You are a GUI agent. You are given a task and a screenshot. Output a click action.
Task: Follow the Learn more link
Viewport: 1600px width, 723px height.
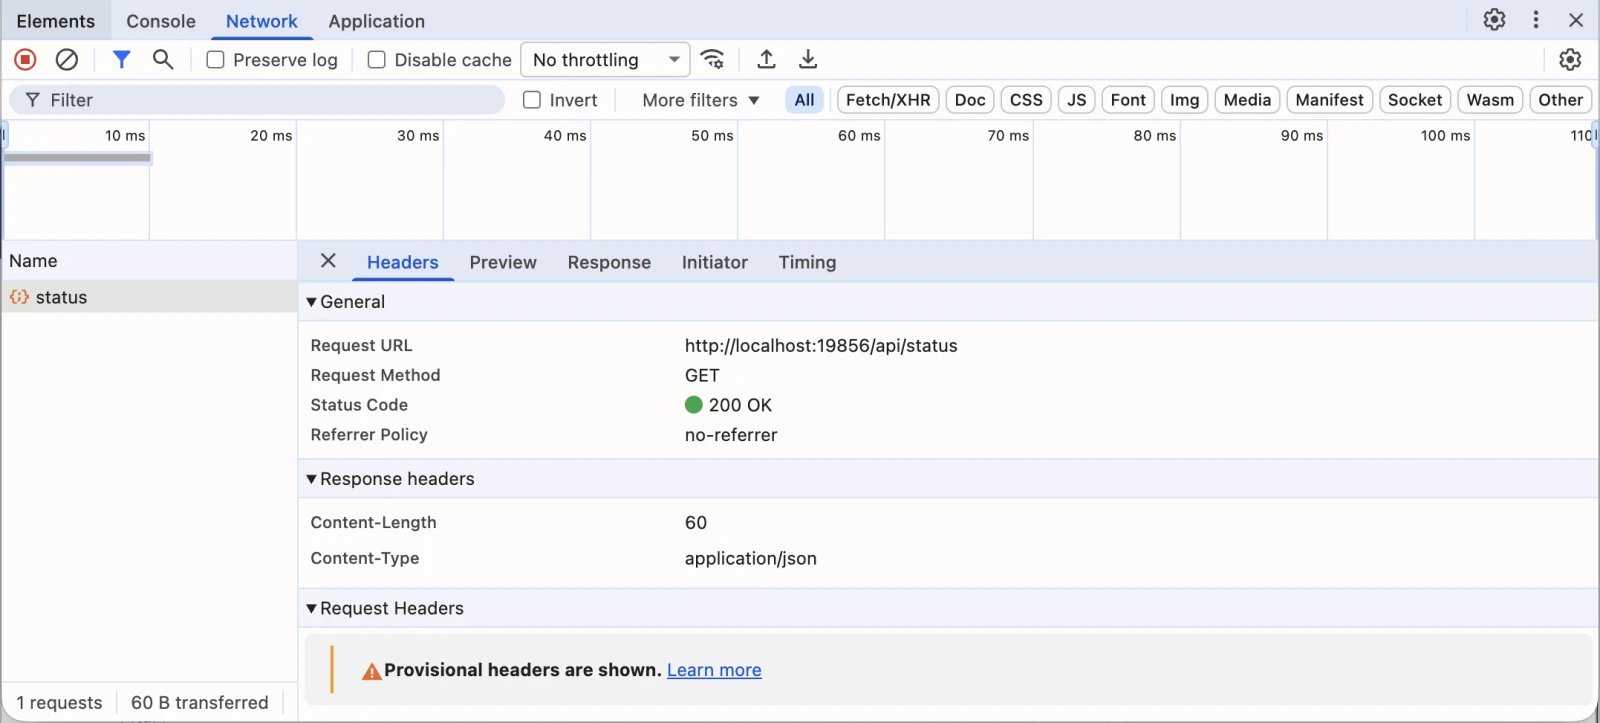pyautogui.click(x=714, y=670)
